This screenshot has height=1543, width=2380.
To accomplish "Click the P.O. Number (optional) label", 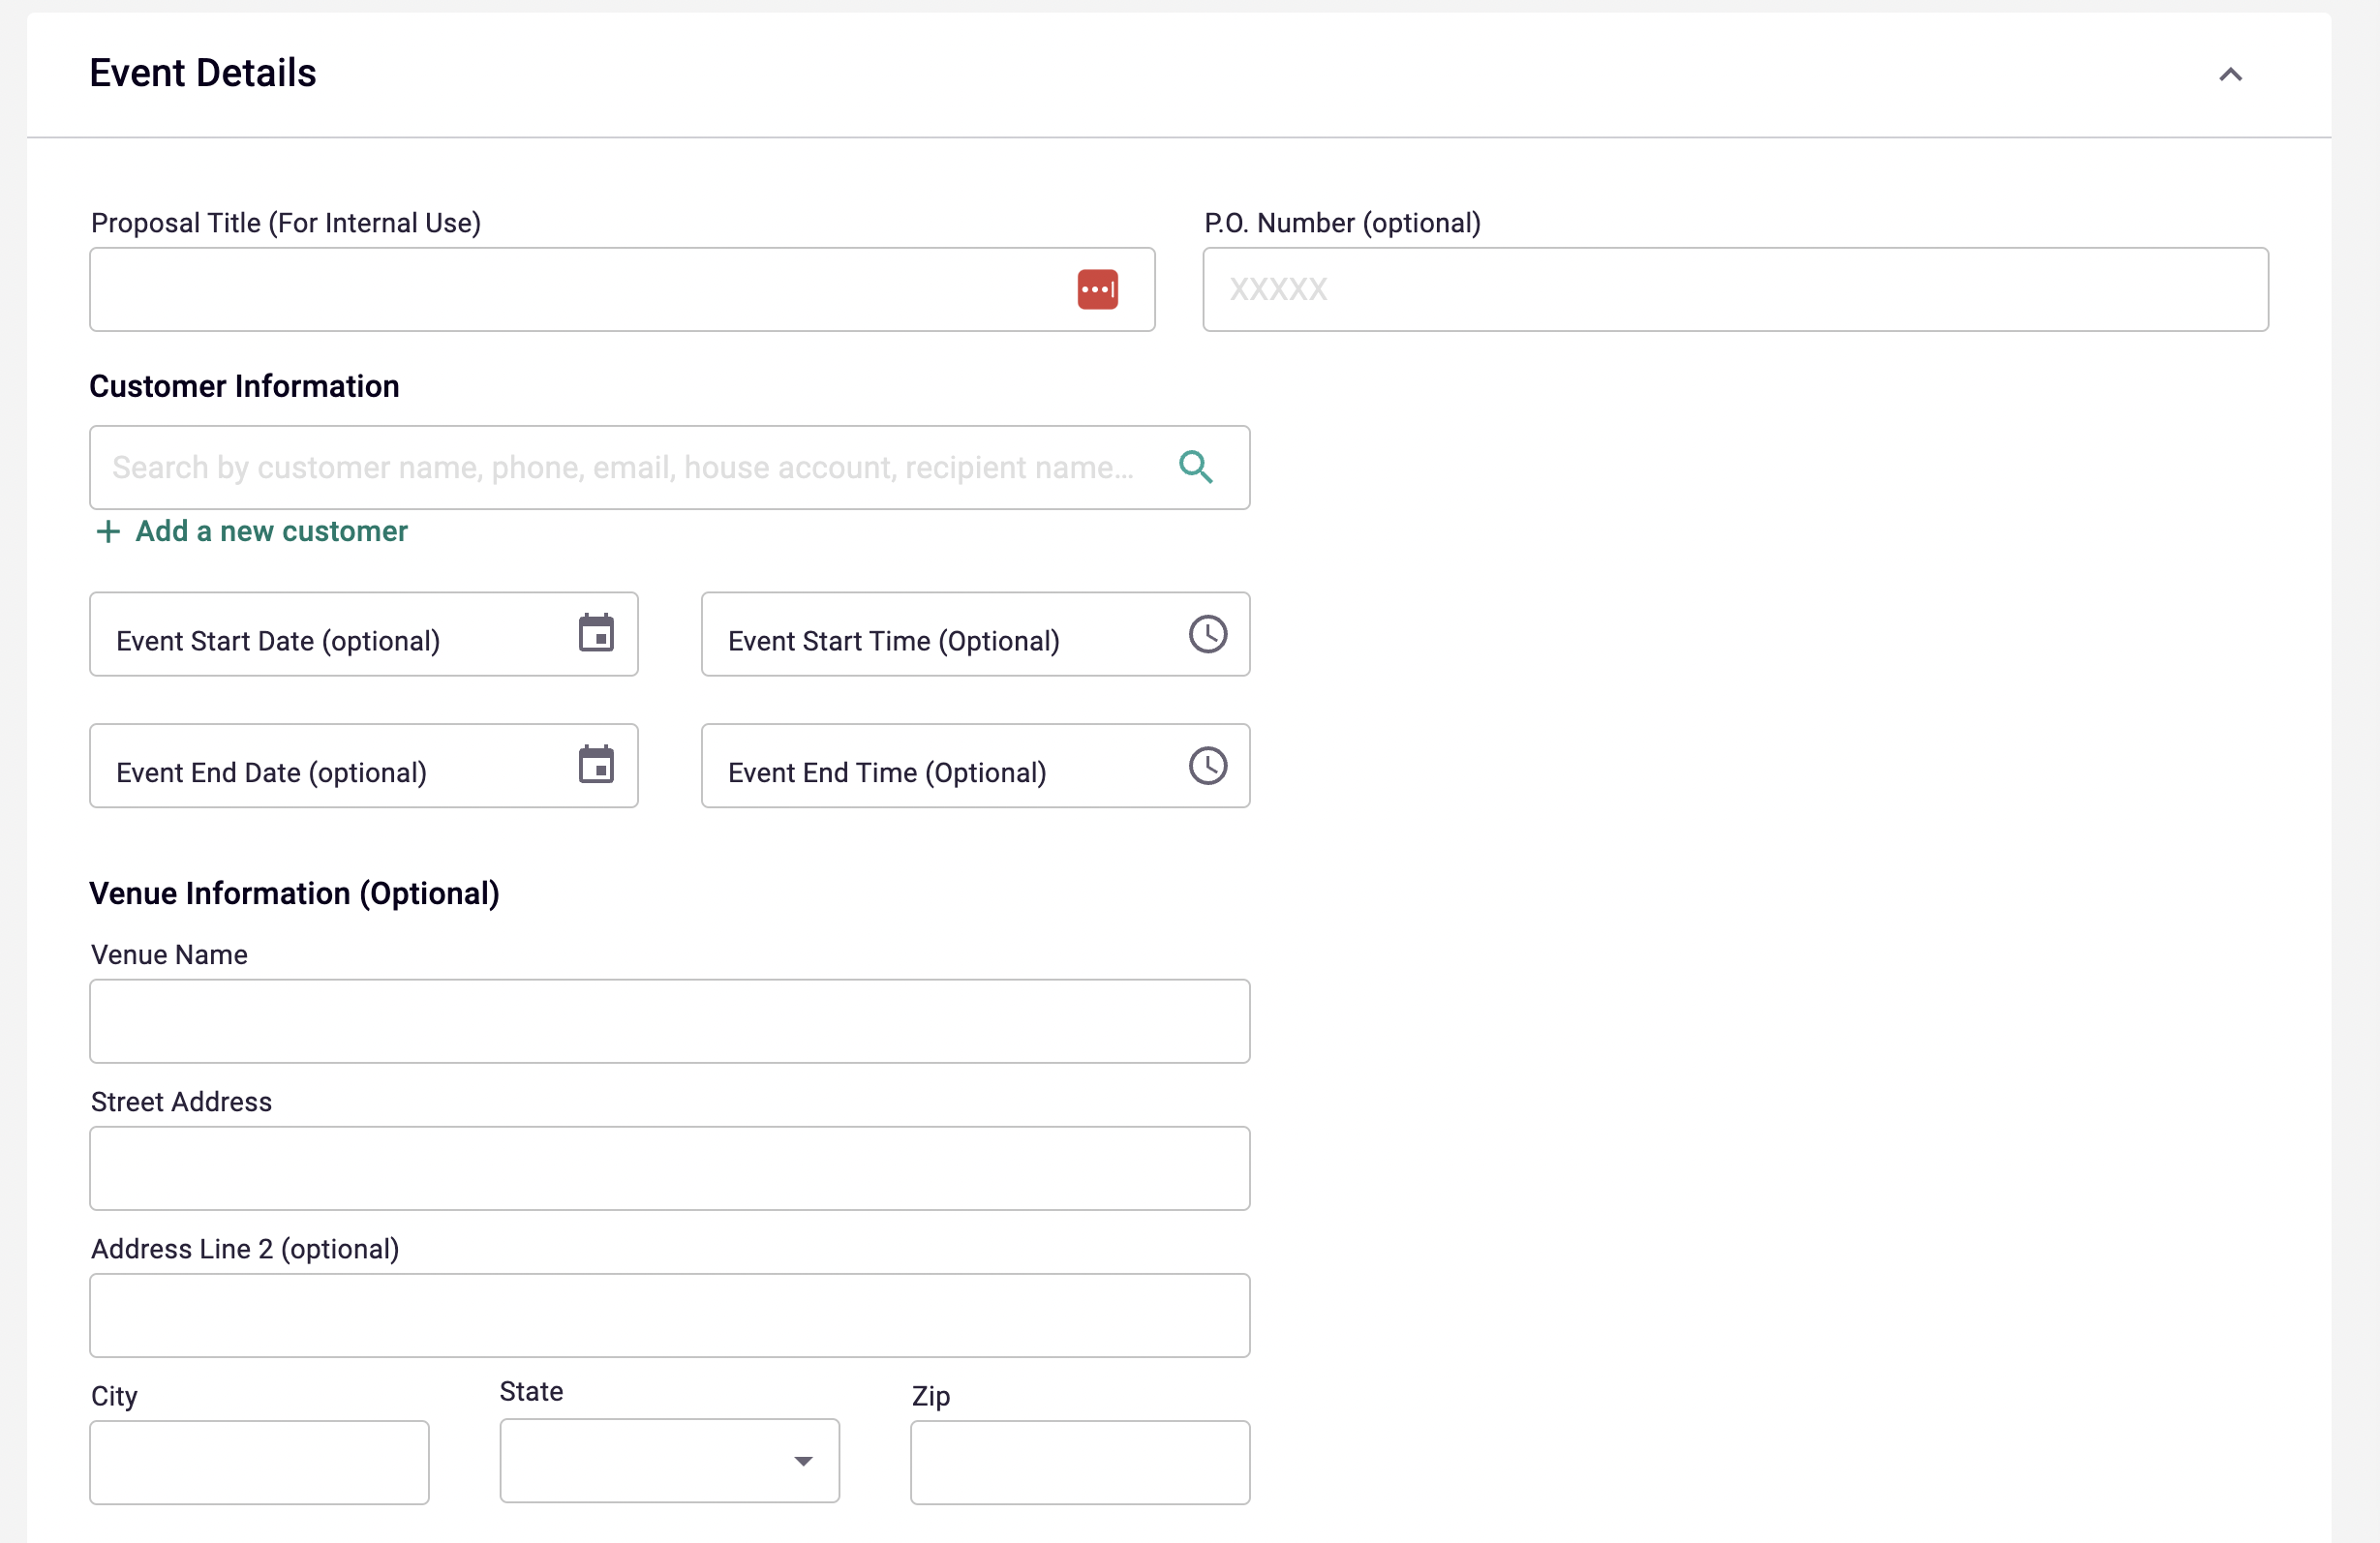I will pyautogui.click(x=1342, y=223).
